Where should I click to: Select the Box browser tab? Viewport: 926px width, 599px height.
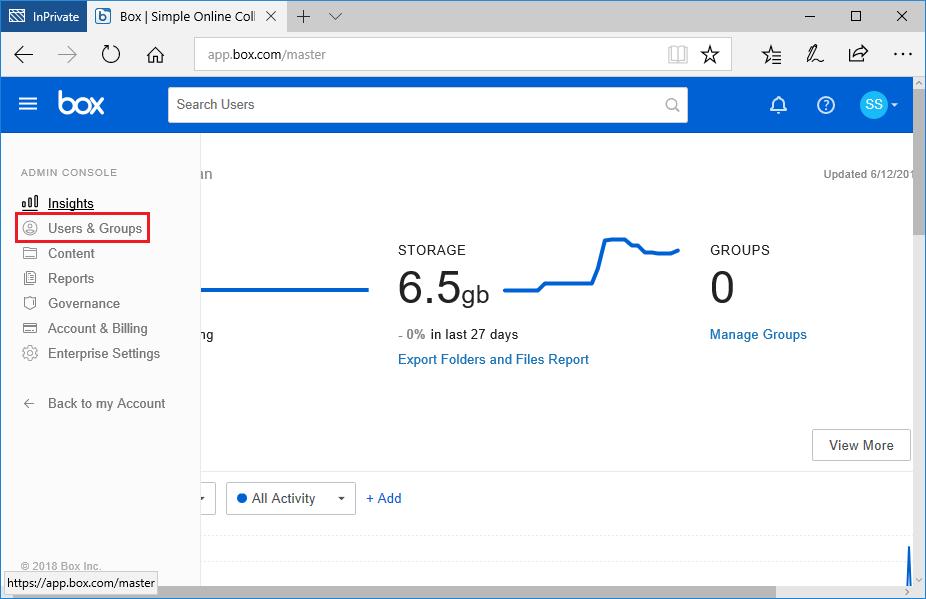click(187, 17)
